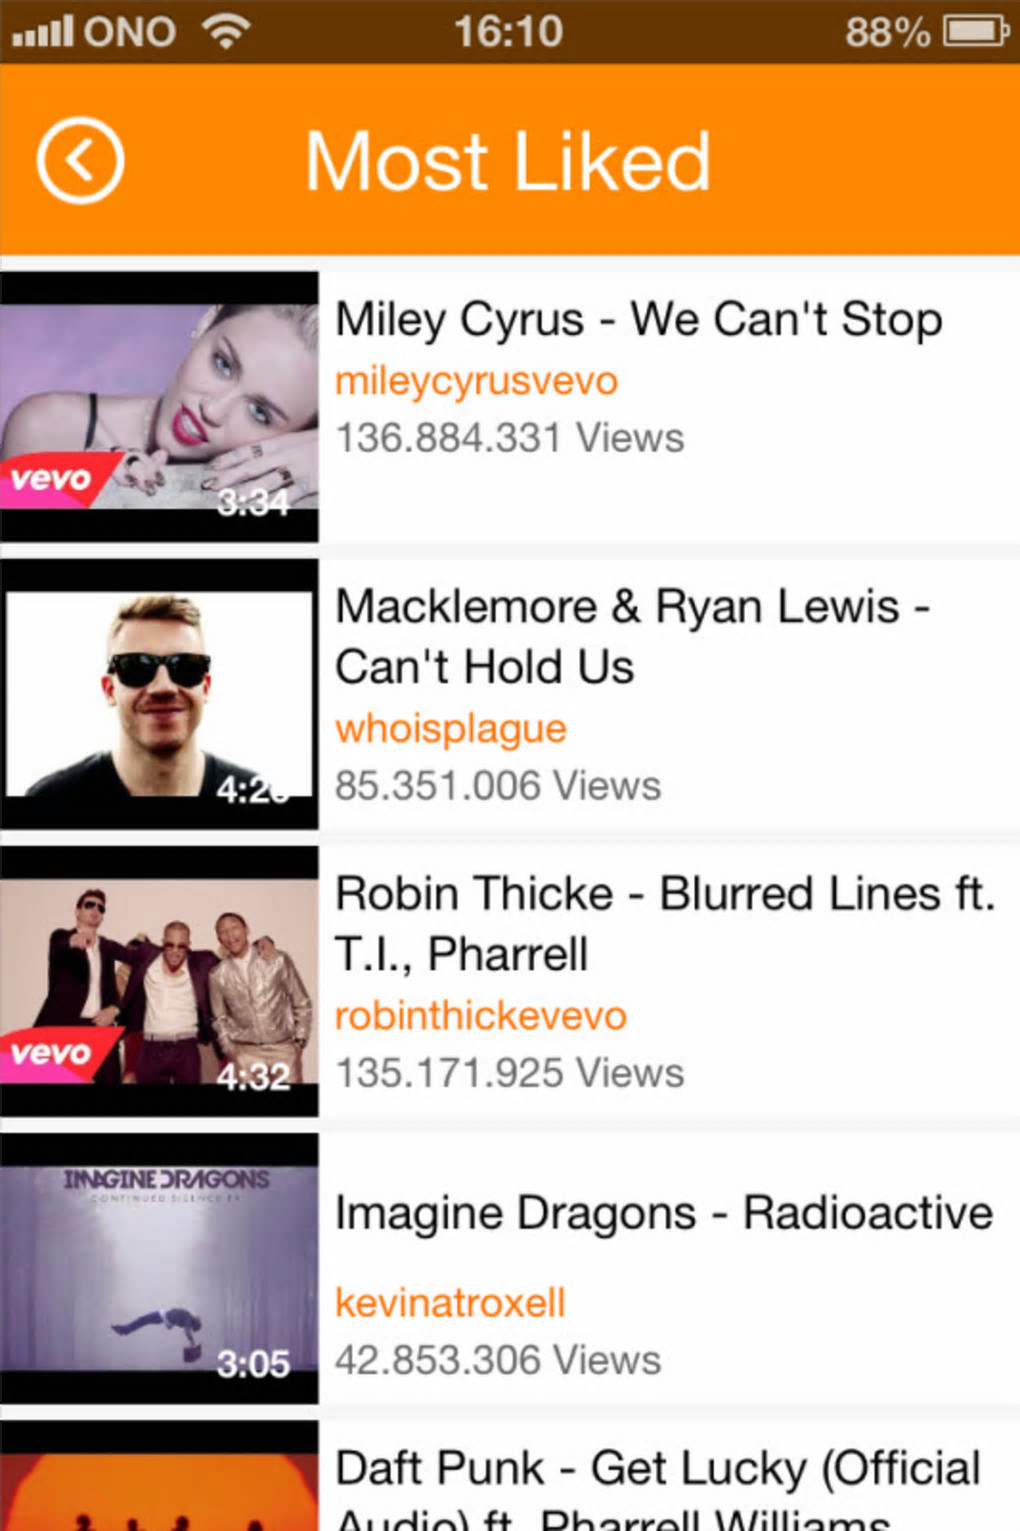Select the Imagine Dragons - Radioactive title

[x=664, y=1213]
